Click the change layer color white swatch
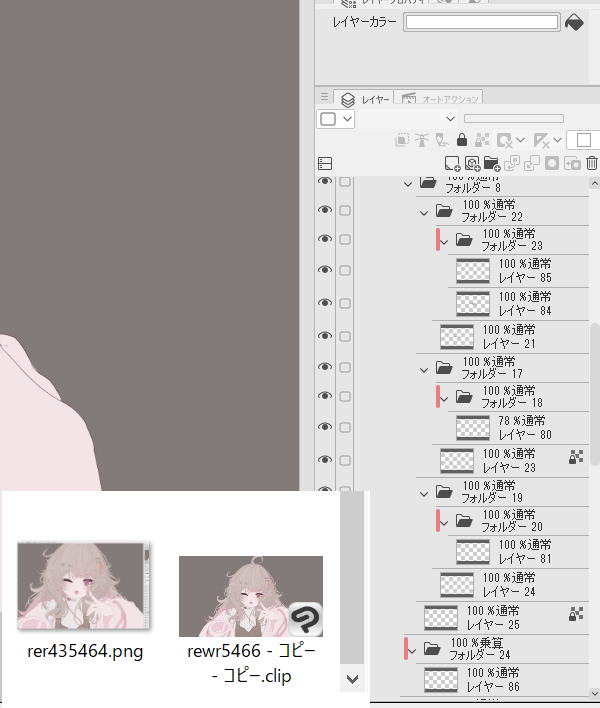 (x=584, y=140)
